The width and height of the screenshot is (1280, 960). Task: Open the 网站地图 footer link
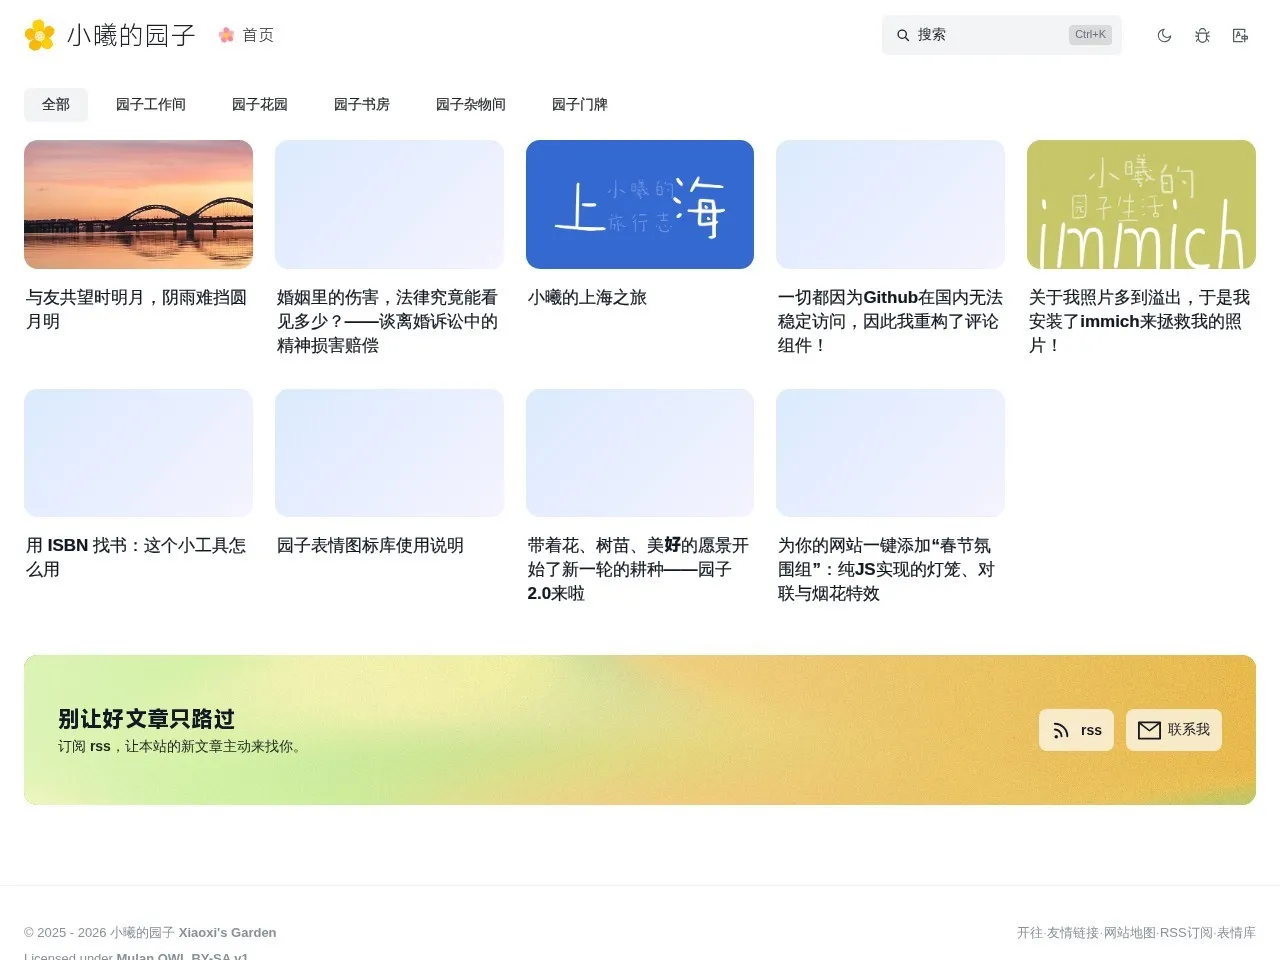1130,932
